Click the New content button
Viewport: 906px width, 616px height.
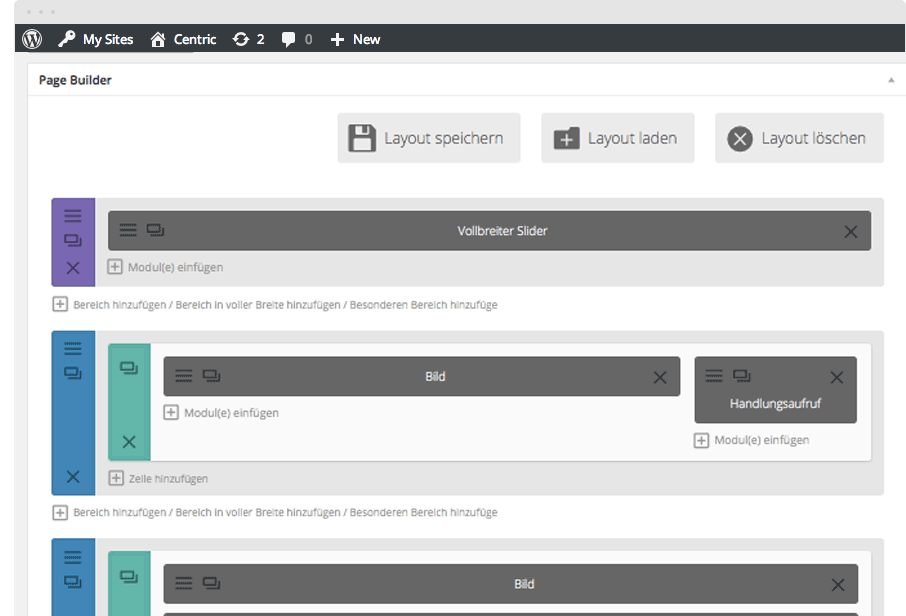pos(355,39)
